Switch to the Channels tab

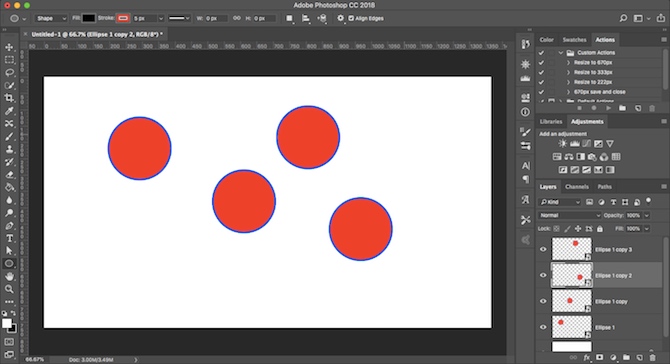[x=576, y=187]
